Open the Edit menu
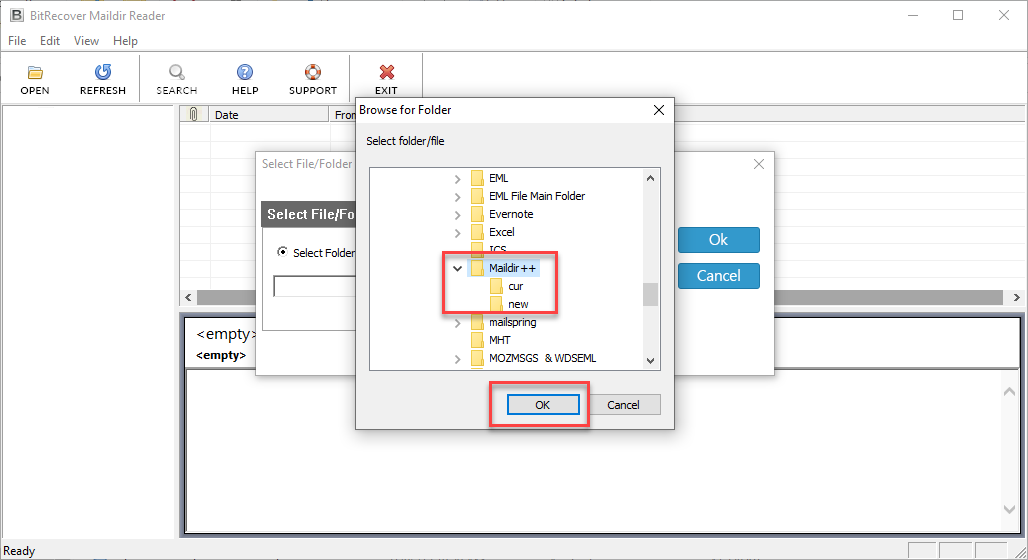1028x560 pixels. click(x=50, y=41)
